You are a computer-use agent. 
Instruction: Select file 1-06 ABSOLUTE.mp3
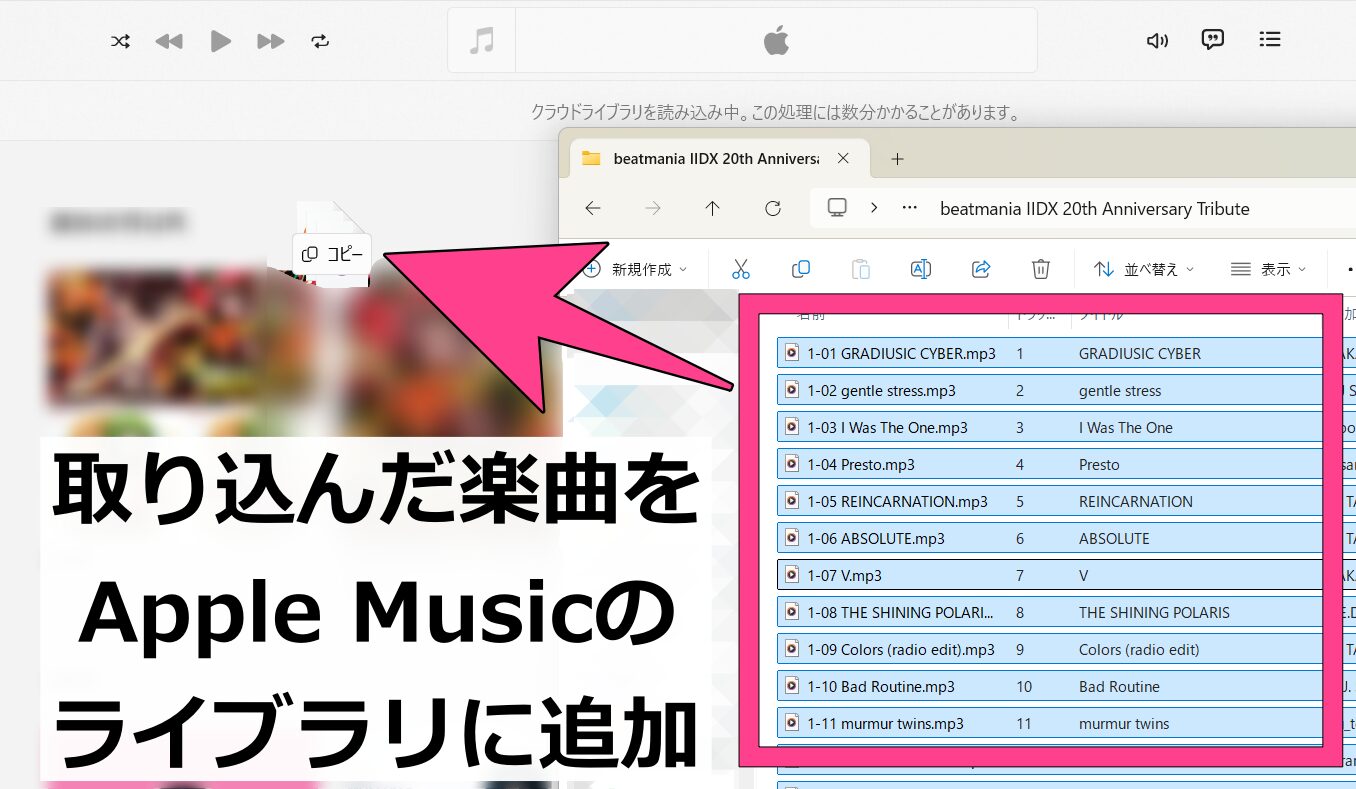[875, 538]
